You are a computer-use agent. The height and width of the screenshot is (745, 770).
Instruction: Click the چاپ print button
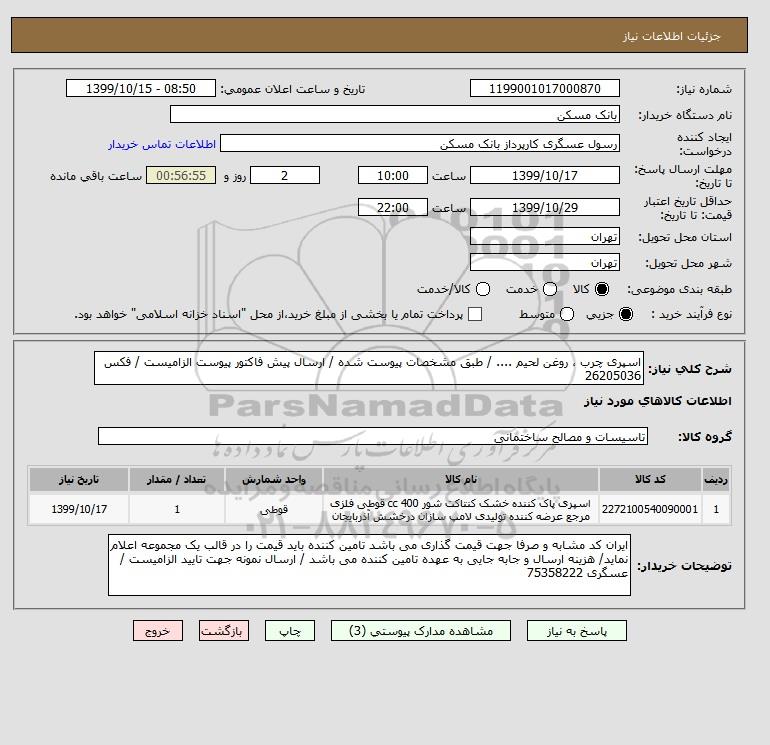click(x=290, y=631)
